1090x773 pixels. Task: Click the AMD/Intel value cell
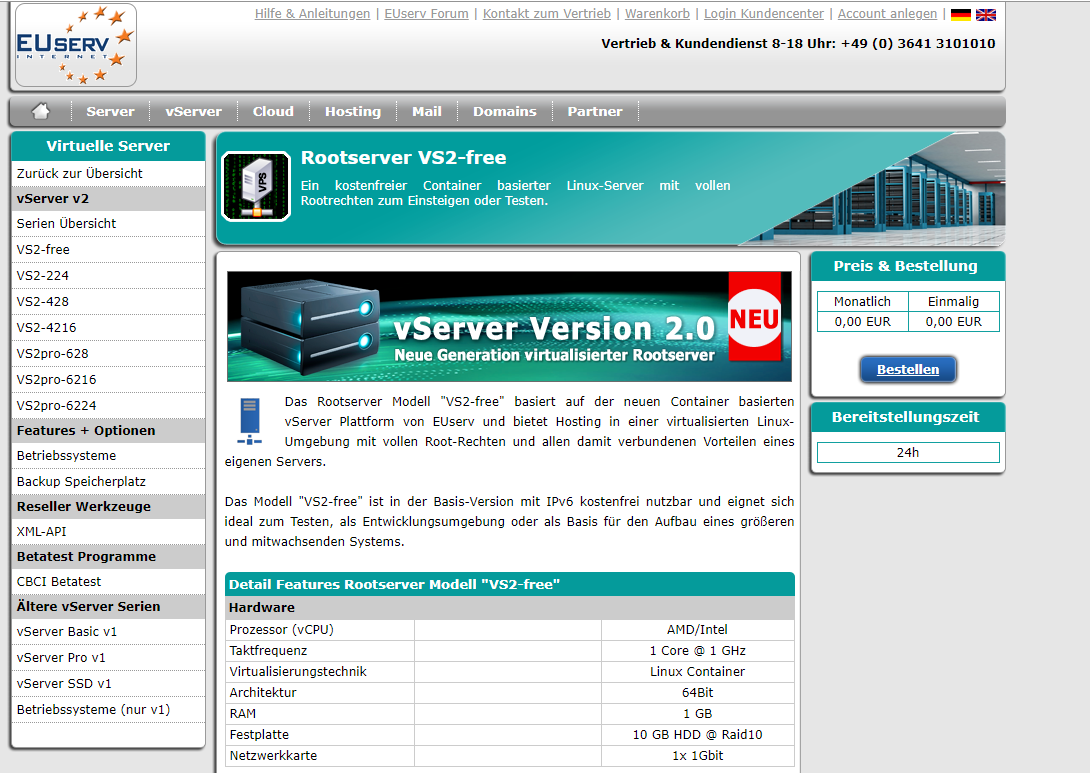(x=697, y=629)
